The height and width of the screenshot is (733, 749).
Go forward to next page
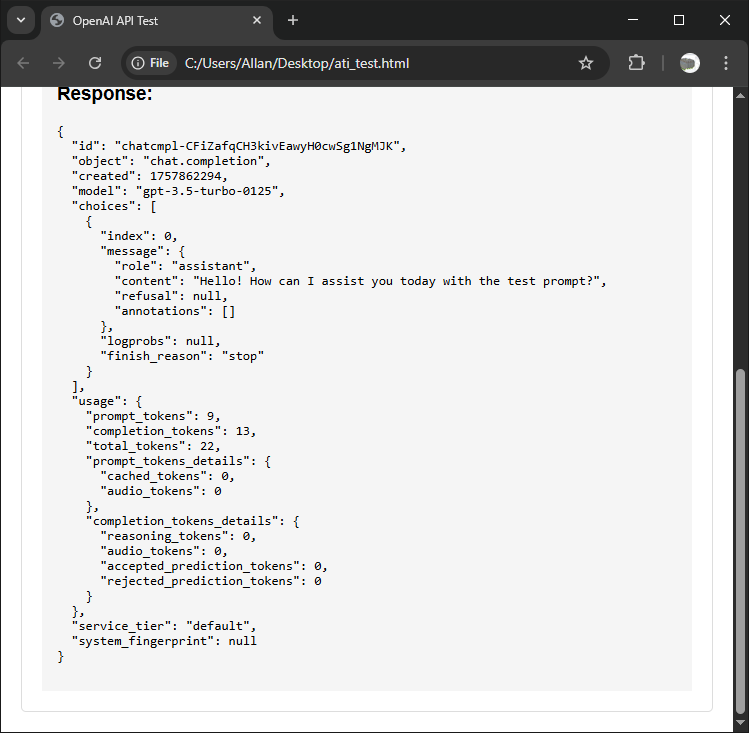pos(59,63)
